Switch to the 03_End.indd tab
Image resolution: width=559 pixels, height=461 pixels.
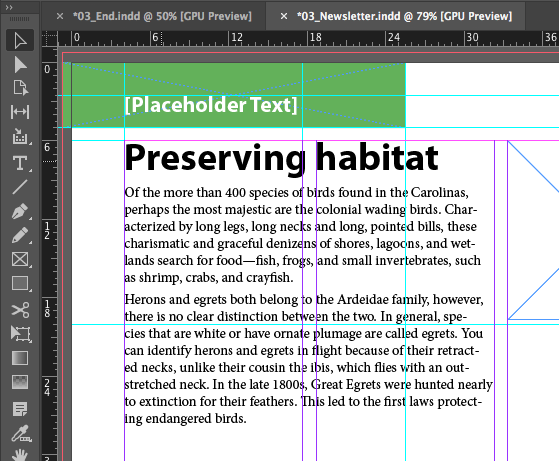162,16
